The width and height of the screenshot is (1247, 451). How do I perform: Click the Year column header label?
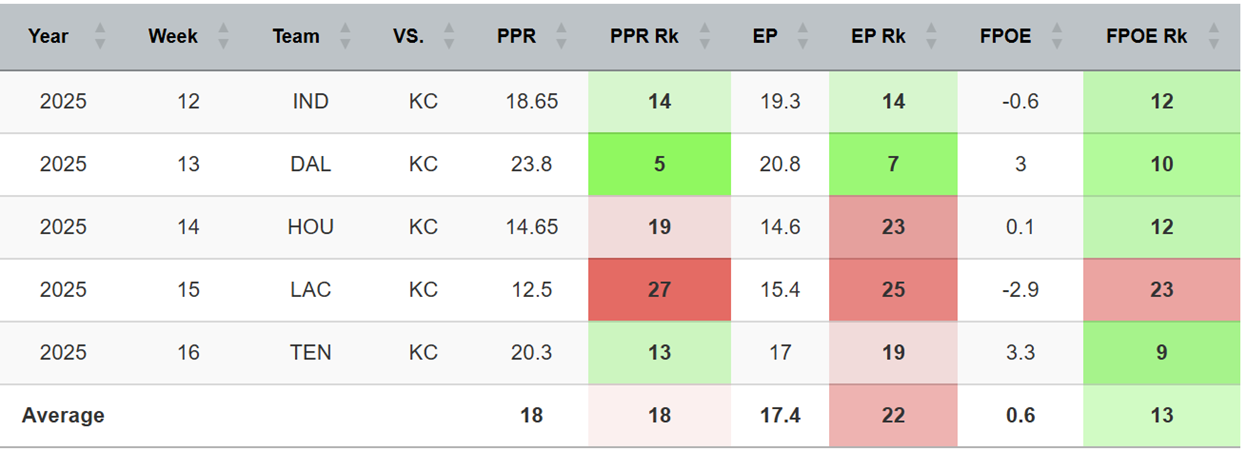tap(48, 37)
